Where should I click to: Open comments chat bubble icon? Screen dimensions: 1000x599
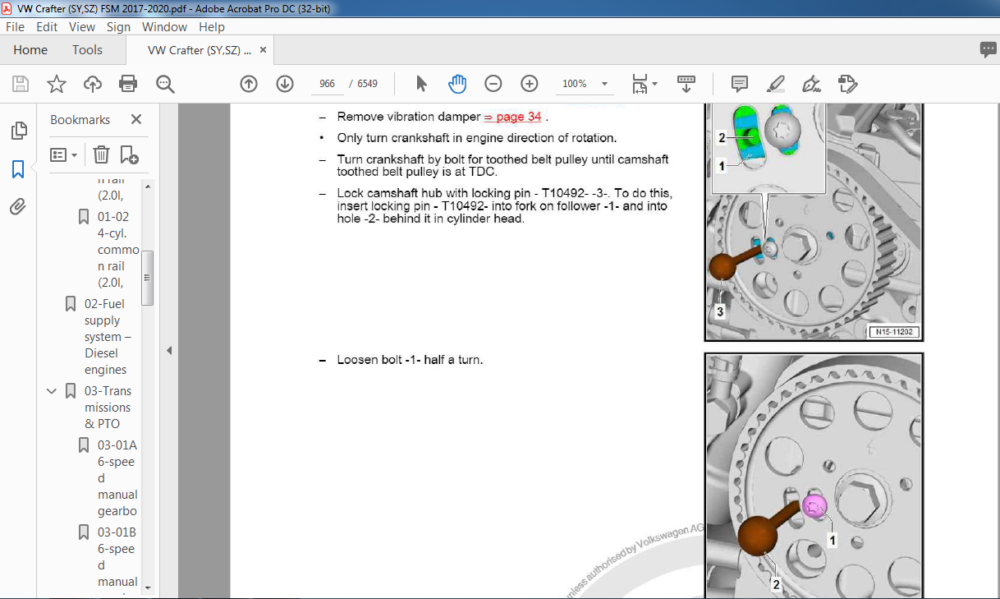click(988, 50)
